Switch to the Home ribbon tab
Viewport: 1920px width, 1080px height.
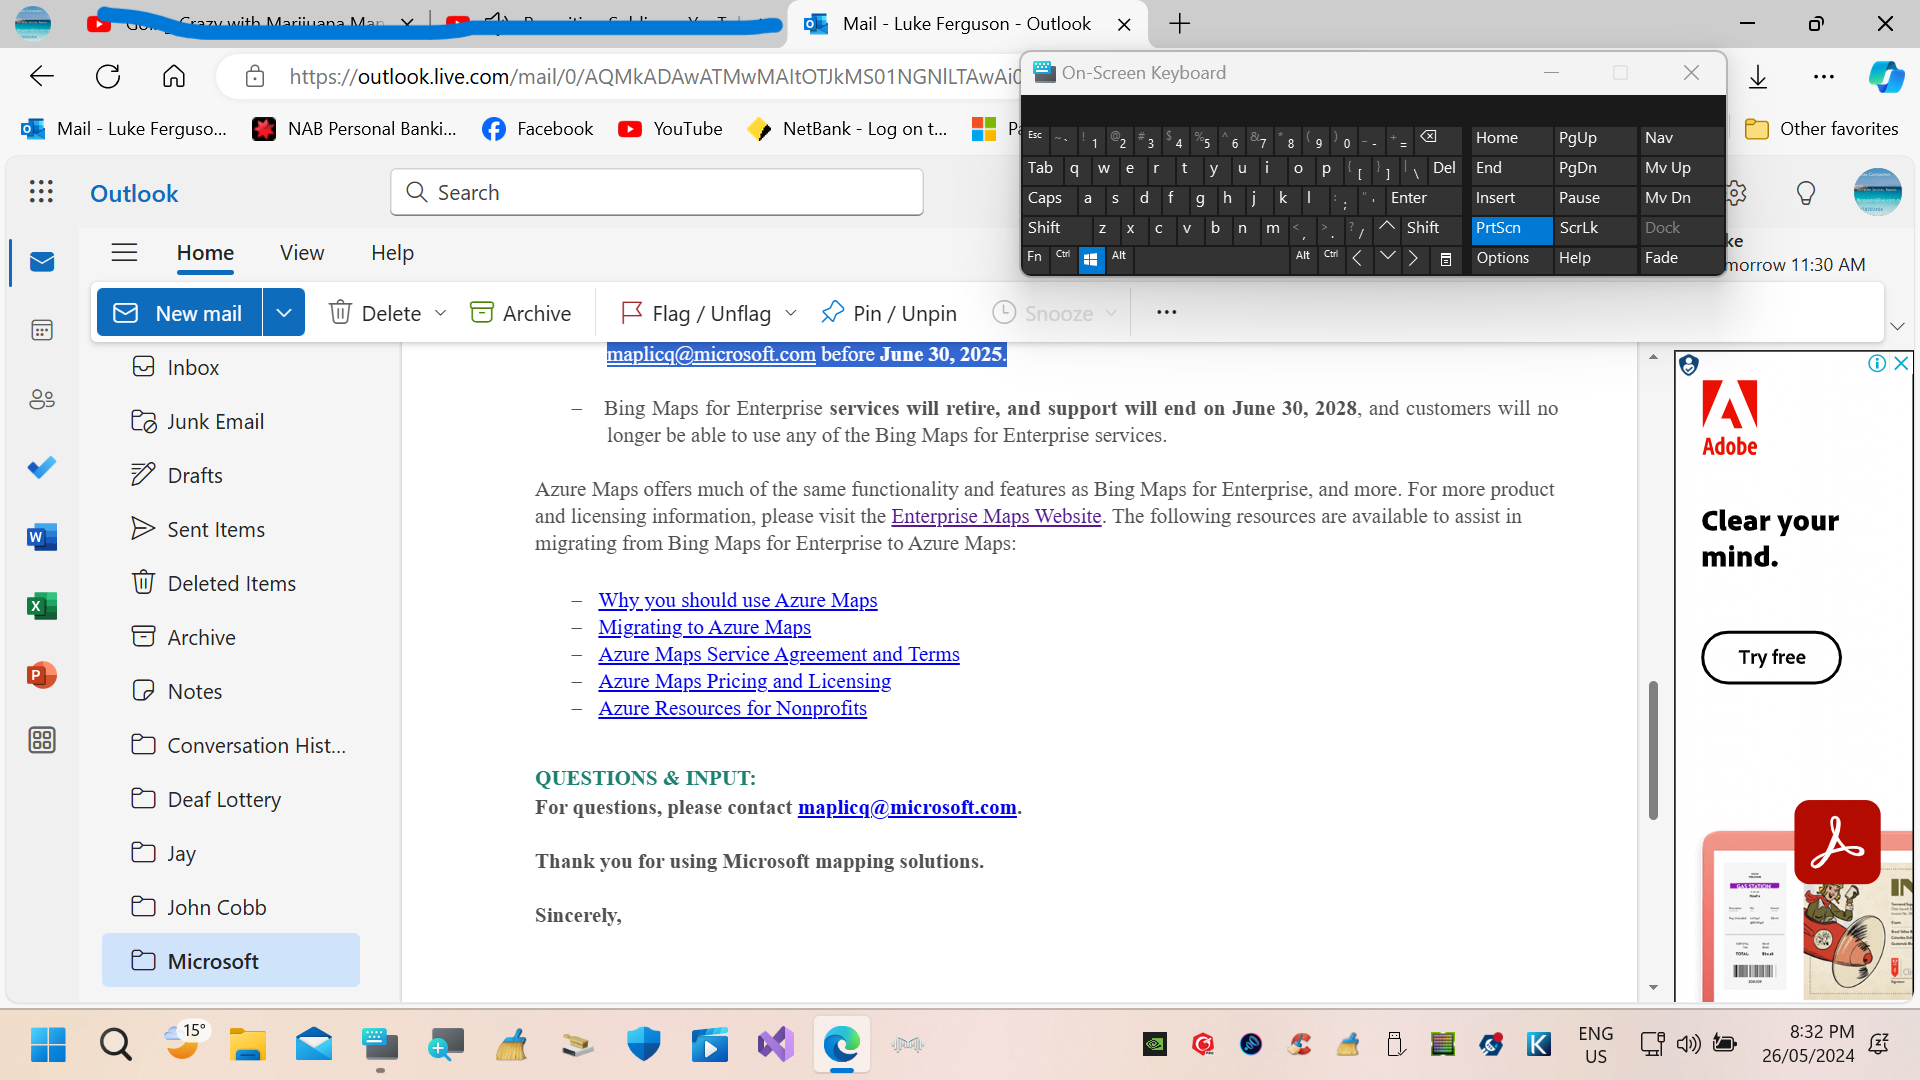click(x=205, y=253)
